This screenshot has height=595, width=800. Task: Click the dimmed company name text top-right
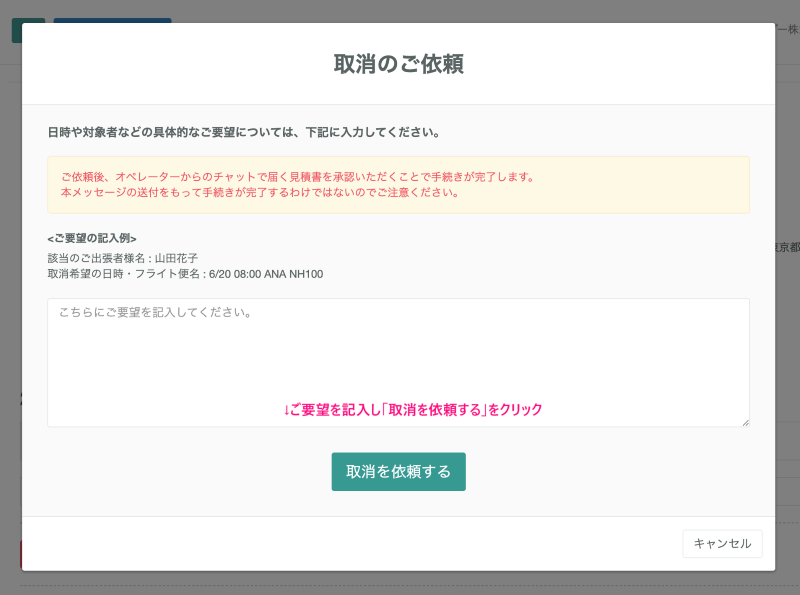coord(787,30)
